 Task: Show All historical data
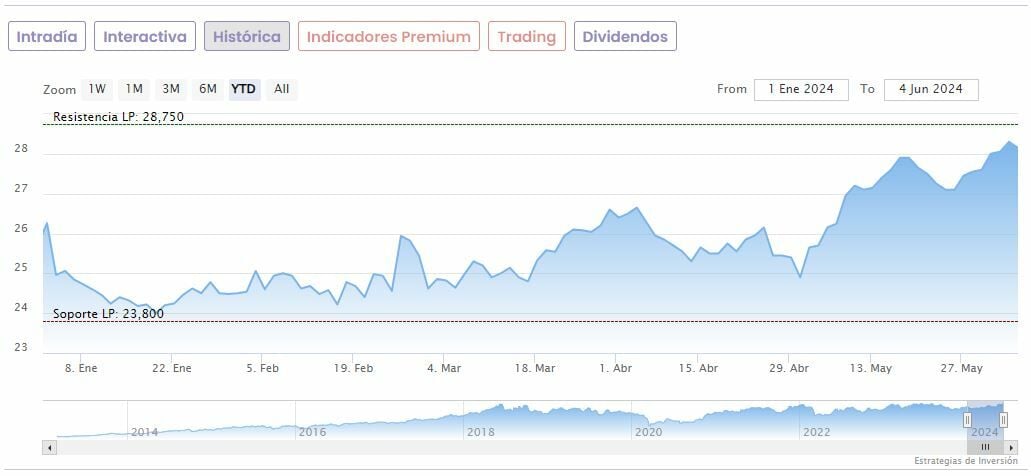click(282, 89)
